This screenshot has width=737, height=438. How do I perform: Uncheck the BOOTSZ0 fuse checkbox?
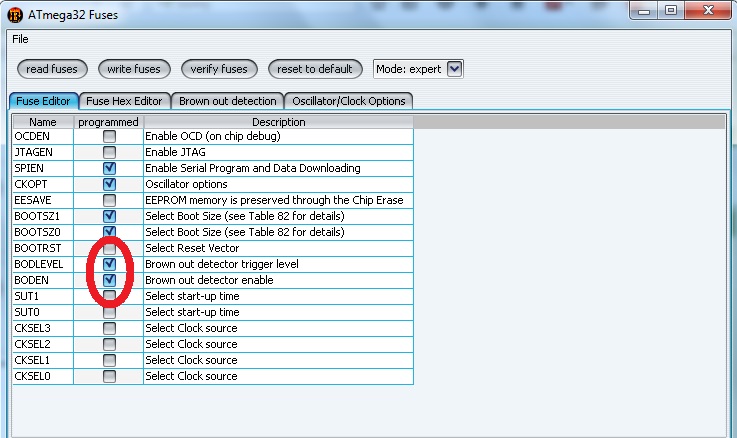(109, 232)
